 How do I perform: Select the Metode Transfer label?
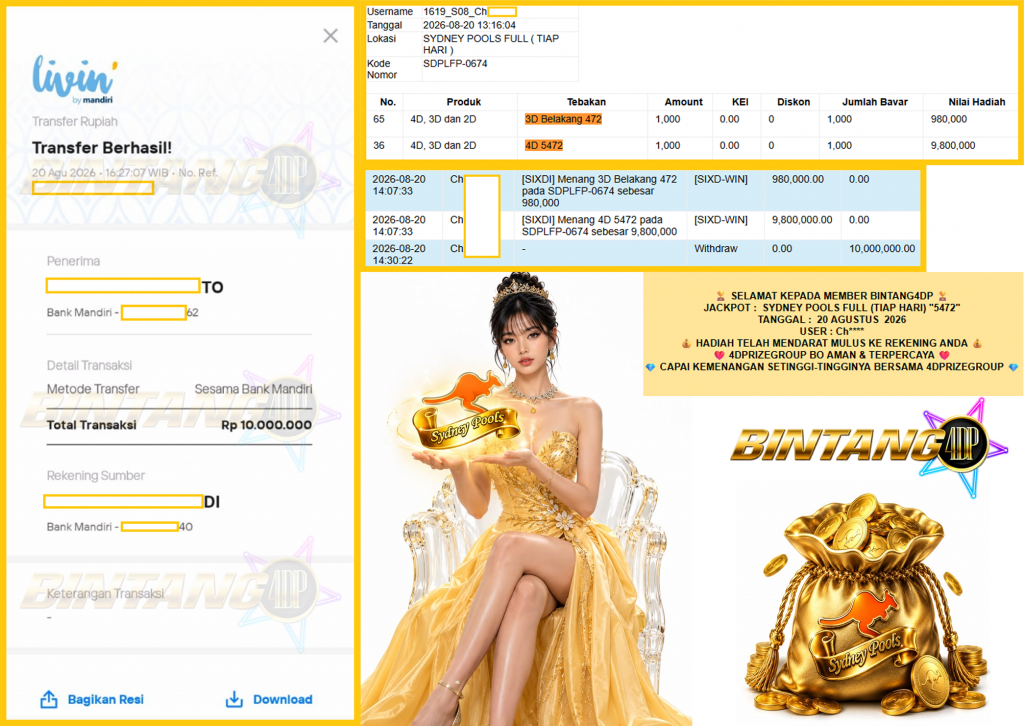tap(93, 389)
